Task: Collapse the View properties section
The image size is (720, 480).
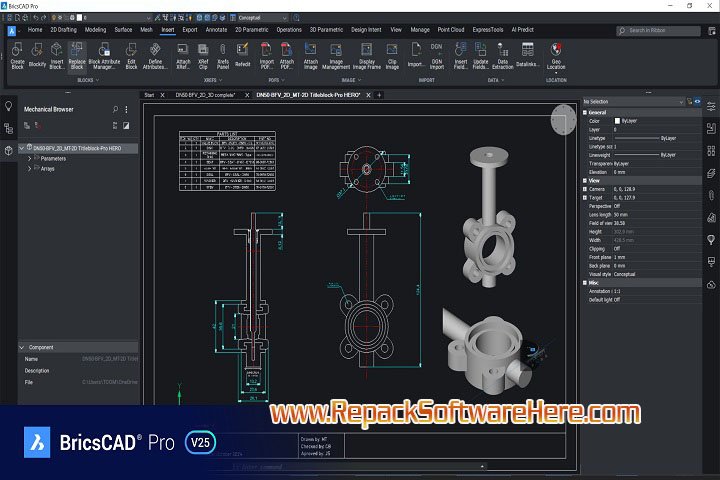Action: coord(585,181)
